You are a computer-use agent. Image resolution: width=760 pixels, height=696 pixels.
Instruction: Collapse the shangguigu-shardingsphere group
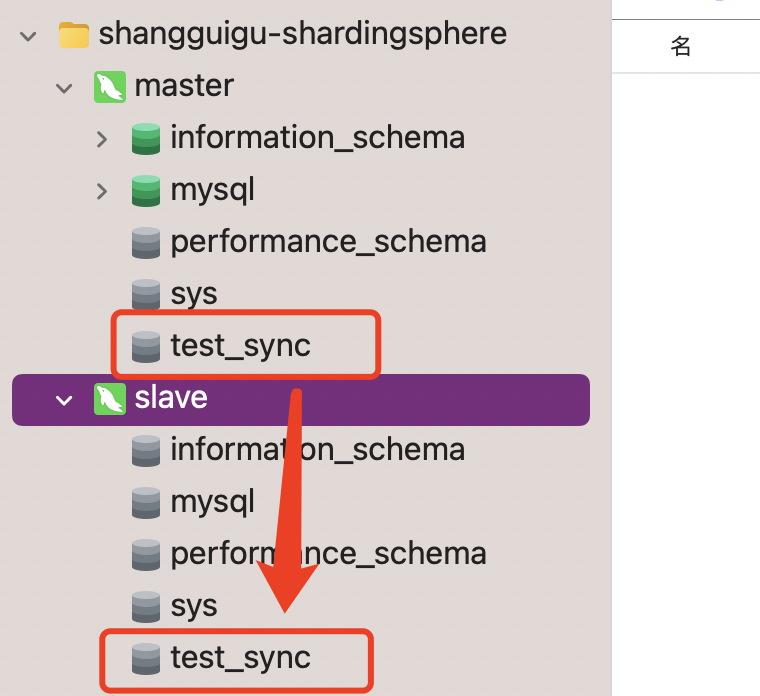point(29,35)
